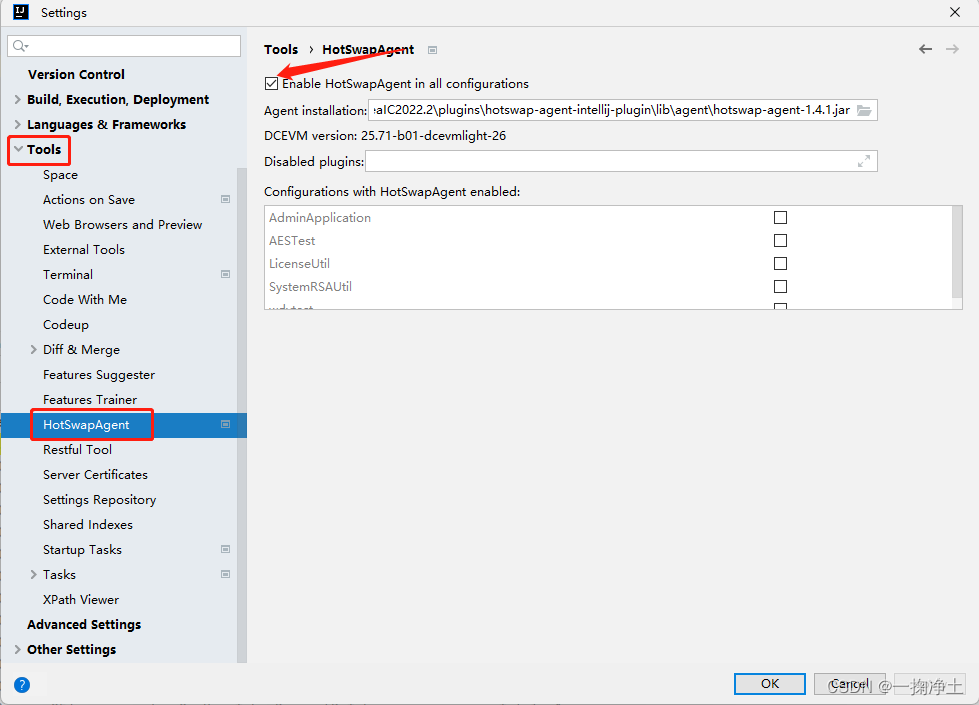Viewport: 979px width, 705px height.
Task: Click the icon next to Terminal entry
Action: point(225,274)
